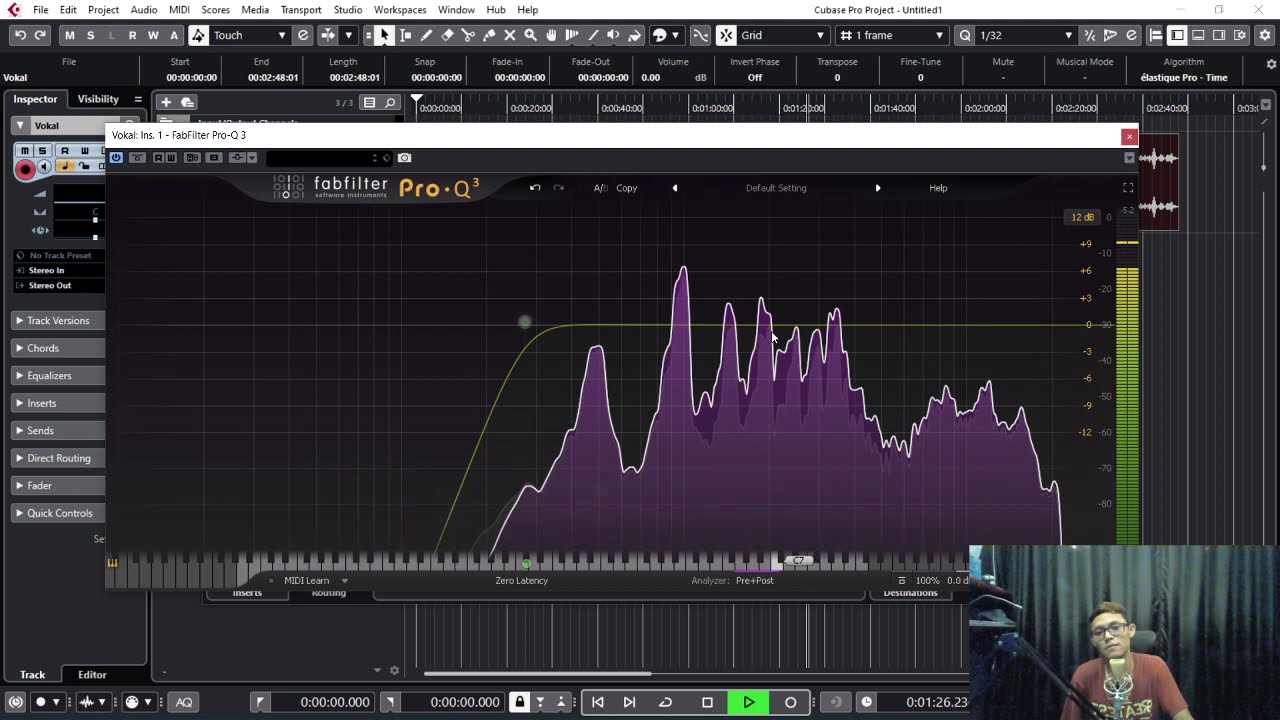Open the Workspaces menu
Viewport: 1280px width, 720px height.
pyautogui.click(x=400, y=10)
